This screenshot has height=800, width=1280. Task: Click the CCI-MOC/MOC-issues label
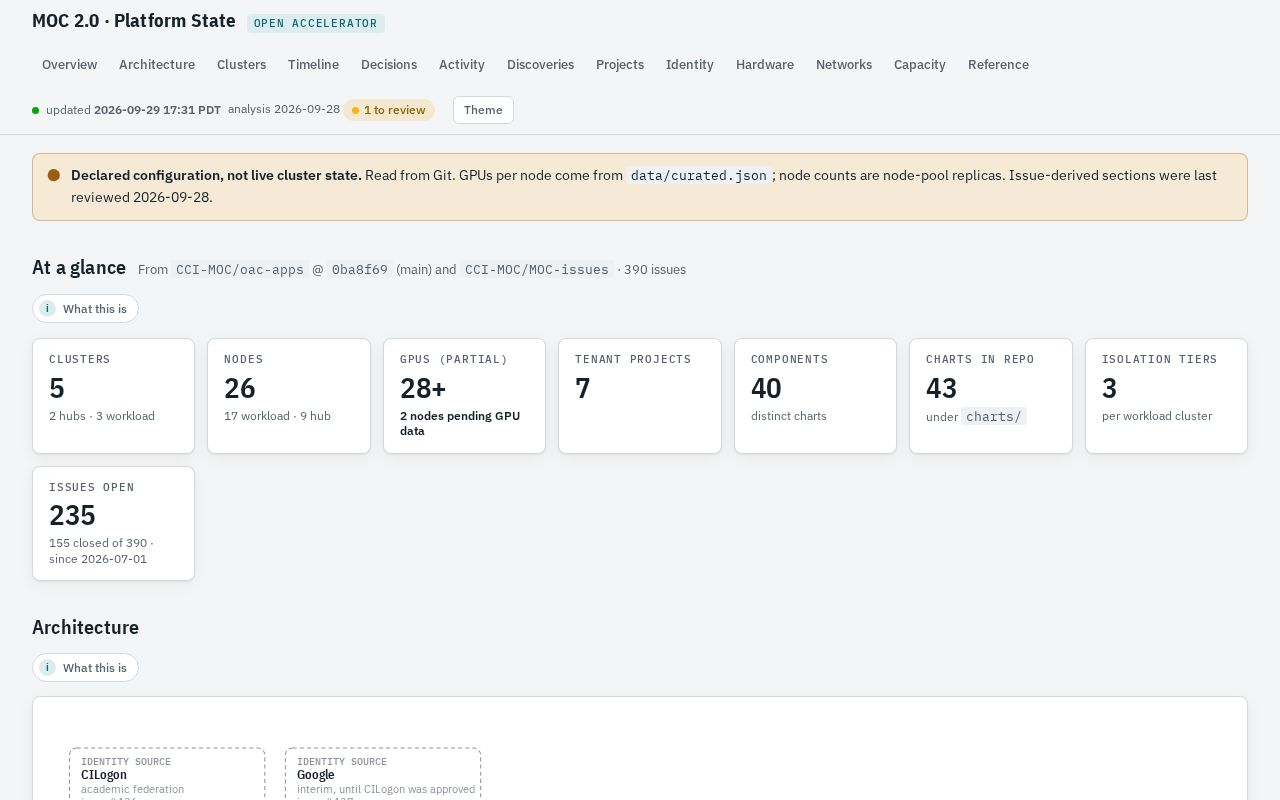point(537,269)
